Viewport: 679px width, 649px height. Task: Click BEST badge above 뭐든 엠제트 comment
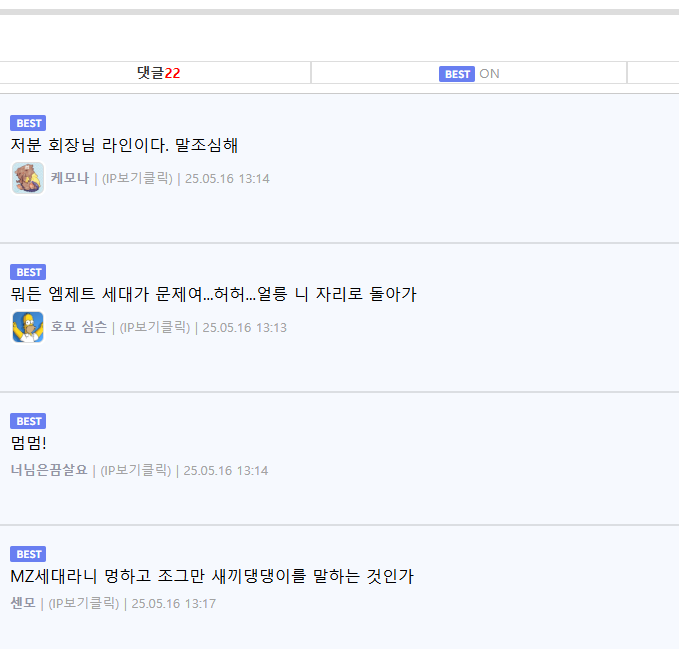(28, 272)
